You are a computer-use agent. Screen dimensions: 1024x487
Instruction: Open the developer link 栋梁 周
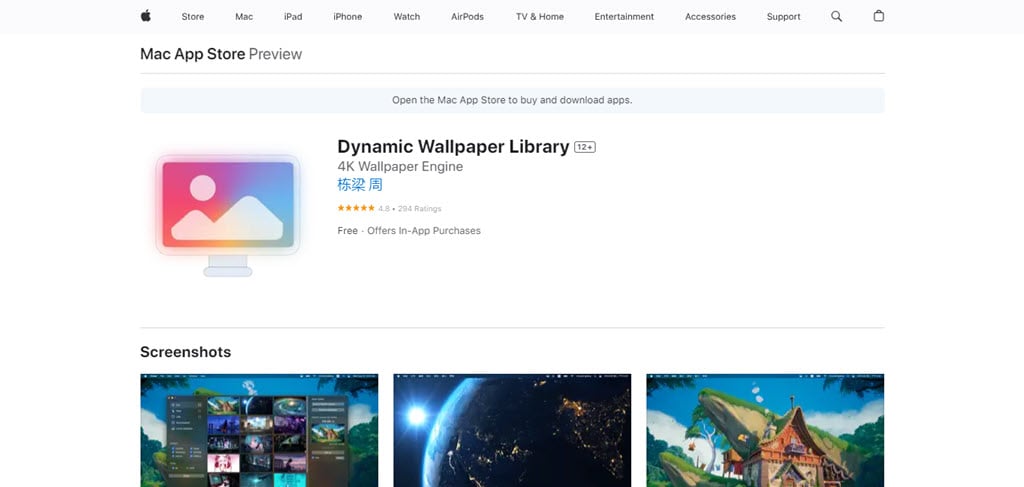click(360, 185)
